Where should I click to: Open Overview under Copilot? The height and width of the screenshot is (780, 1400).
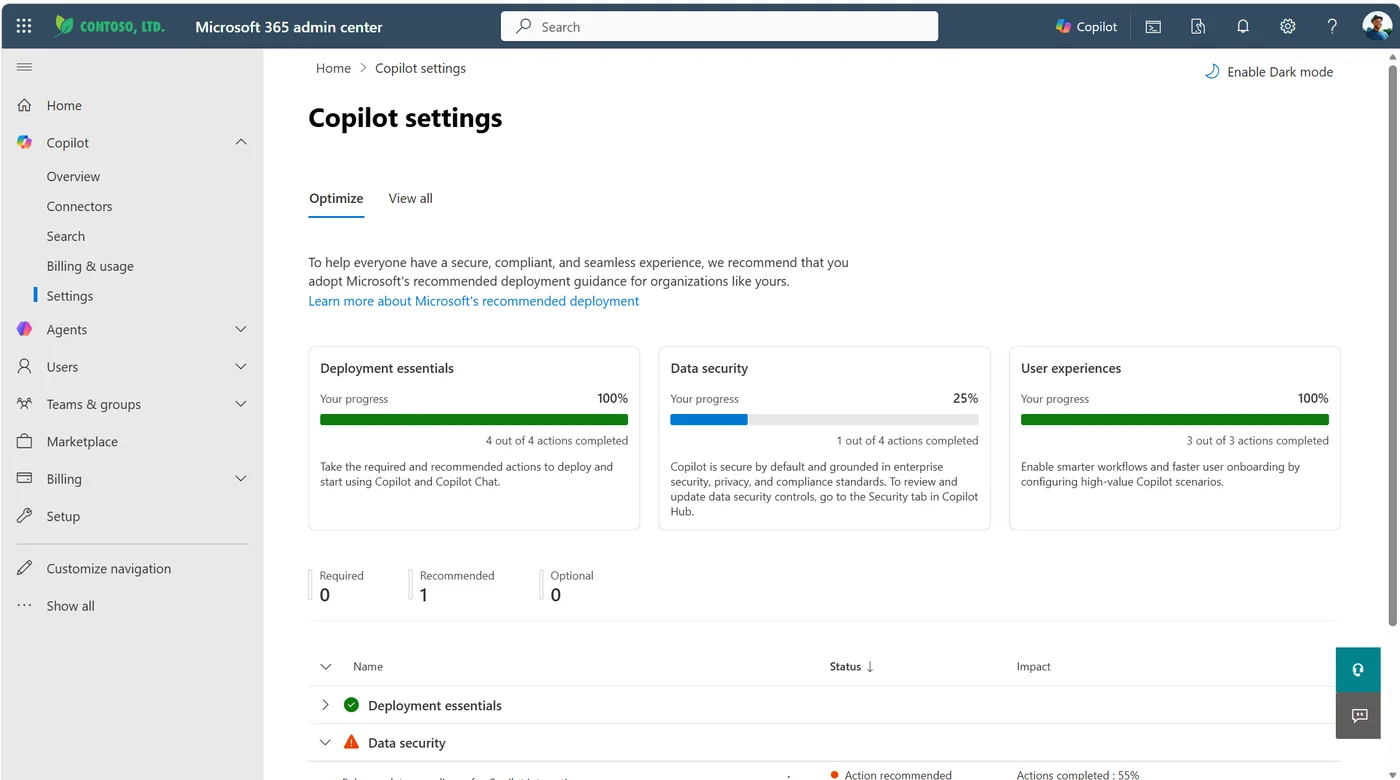pyautogui.click(x=73, y=177)
